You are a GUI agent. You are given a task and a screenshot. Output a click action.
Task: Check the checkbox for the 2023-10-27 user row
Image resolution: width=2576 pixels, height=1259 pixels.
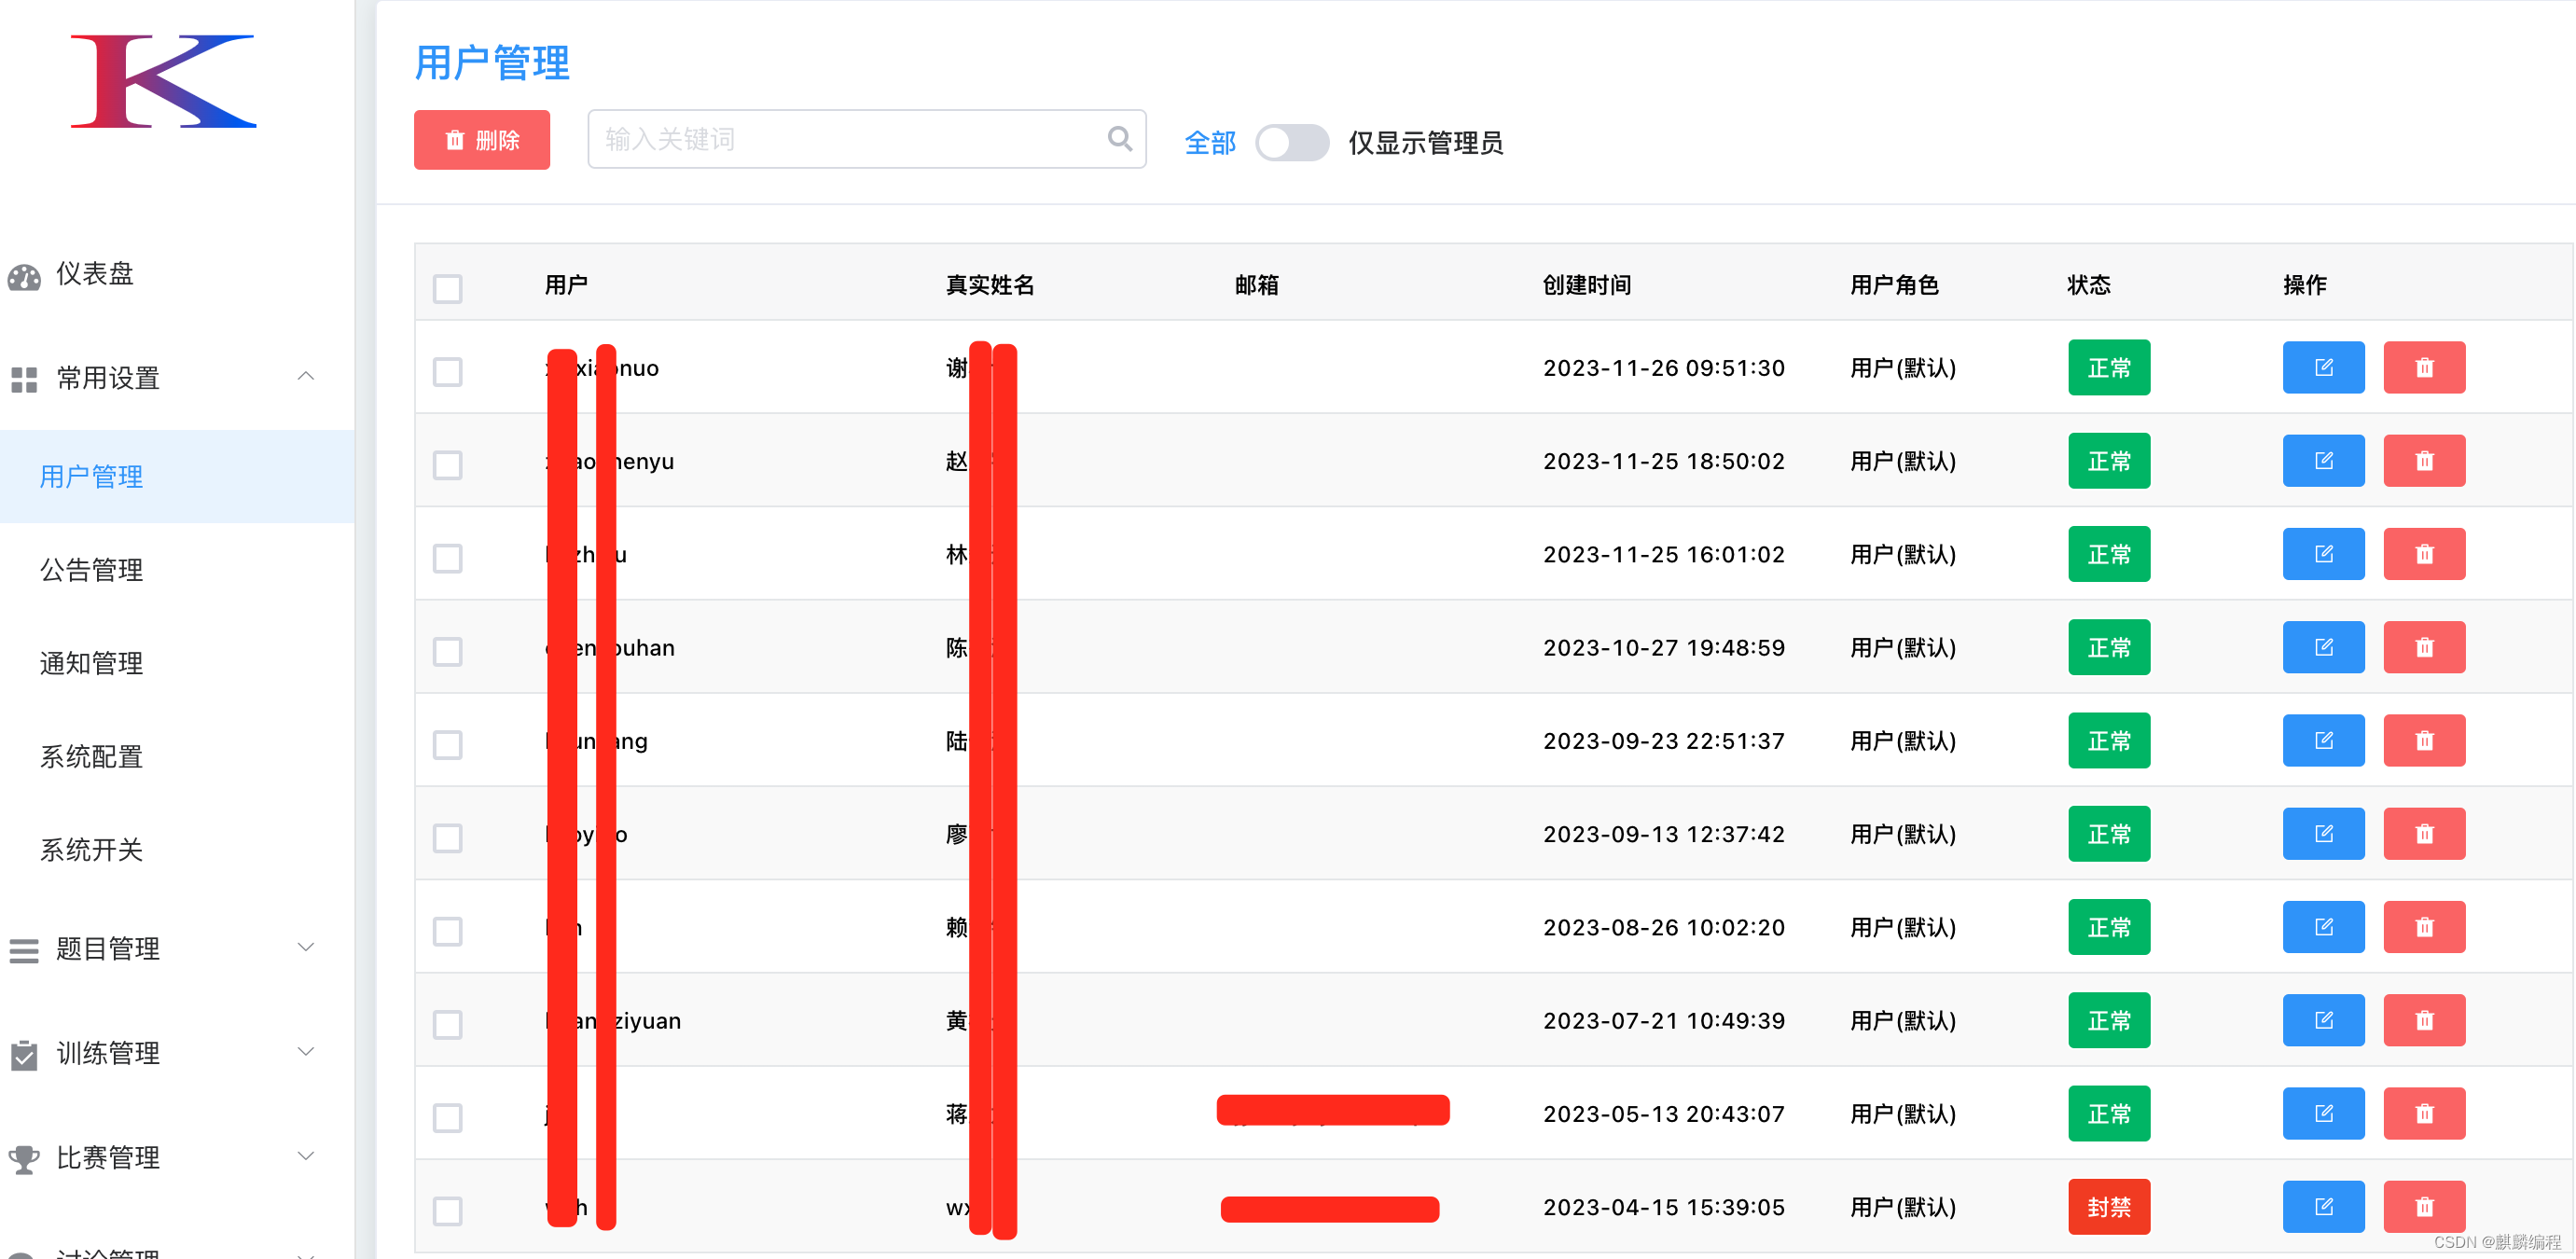(x=447, y=651)
